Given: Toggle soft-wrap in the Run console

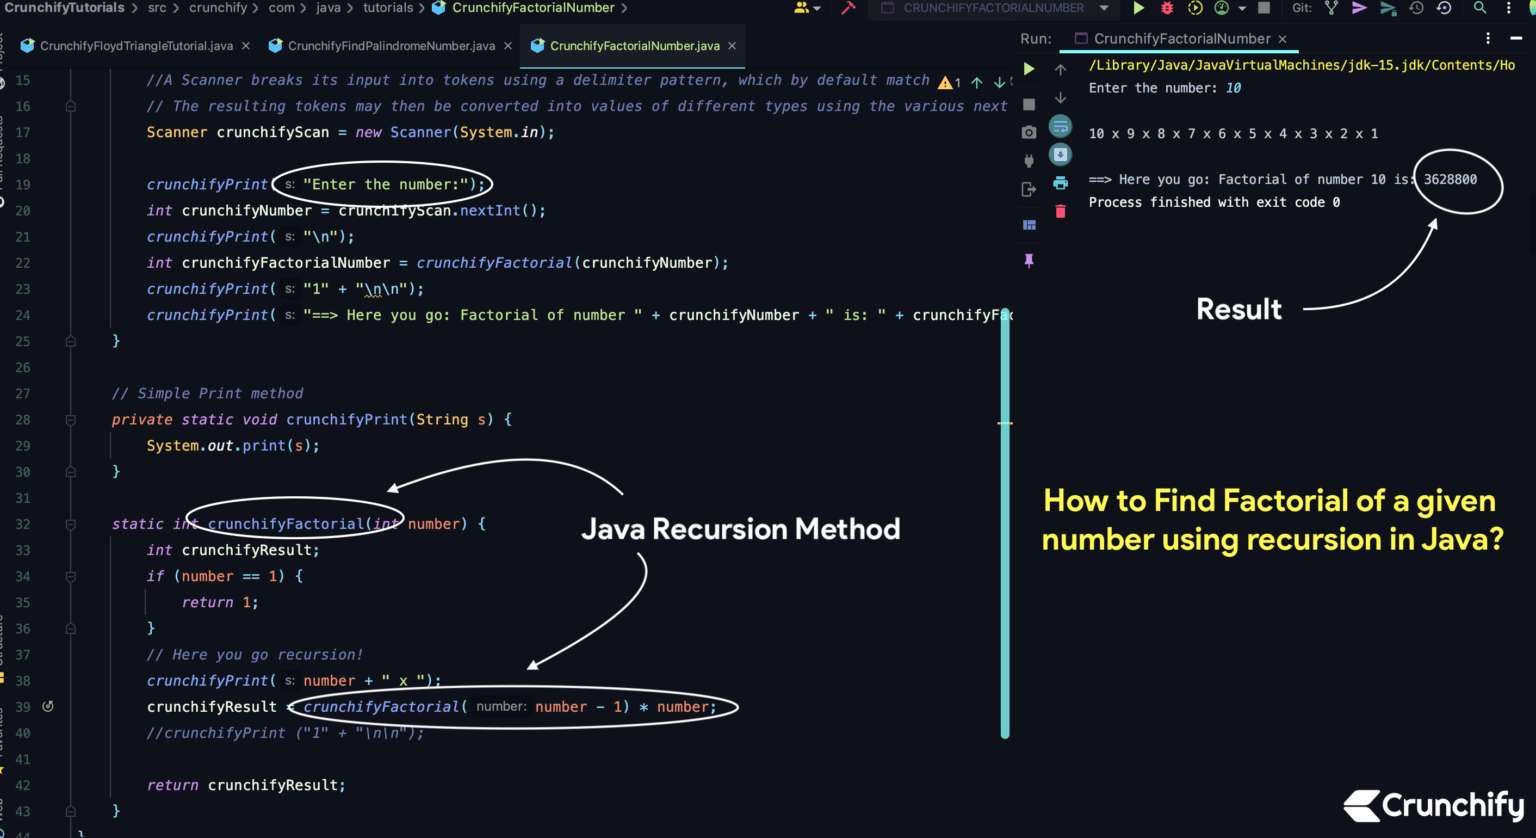Looking at the screenshot, I should coord(1059,127).
